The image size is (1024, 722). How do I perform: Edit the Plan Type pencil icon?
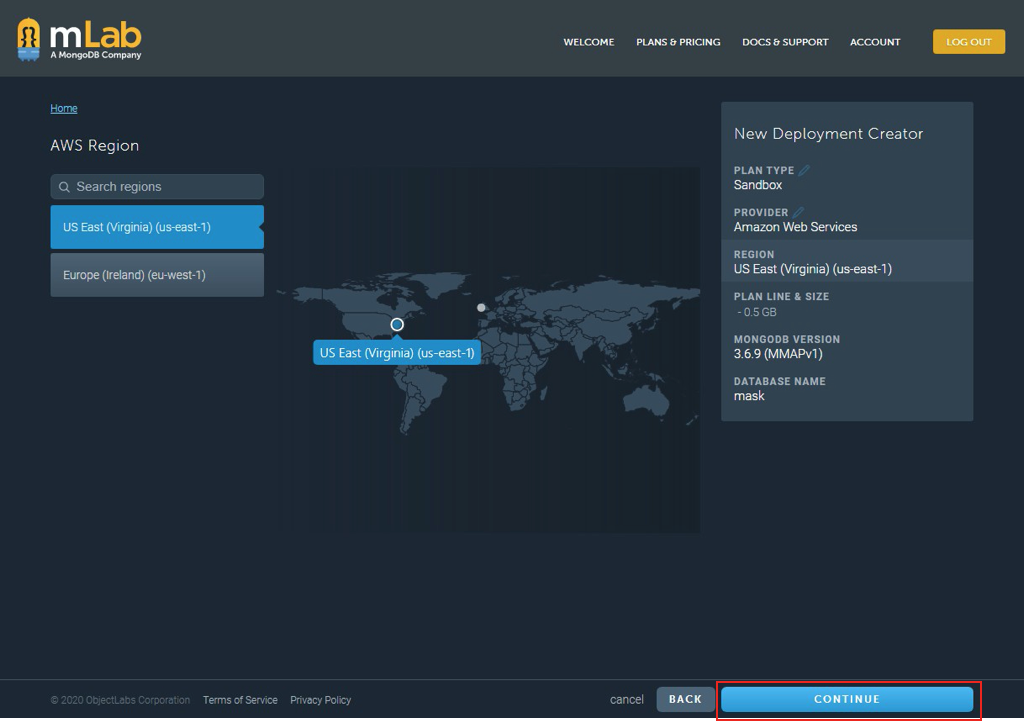click(x=805, y=170)
